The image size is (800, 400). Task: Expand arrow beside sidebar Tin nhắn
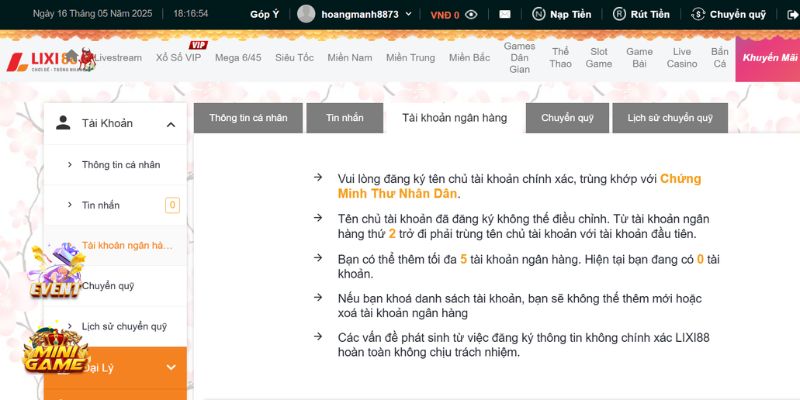click(x=70, y=205)
